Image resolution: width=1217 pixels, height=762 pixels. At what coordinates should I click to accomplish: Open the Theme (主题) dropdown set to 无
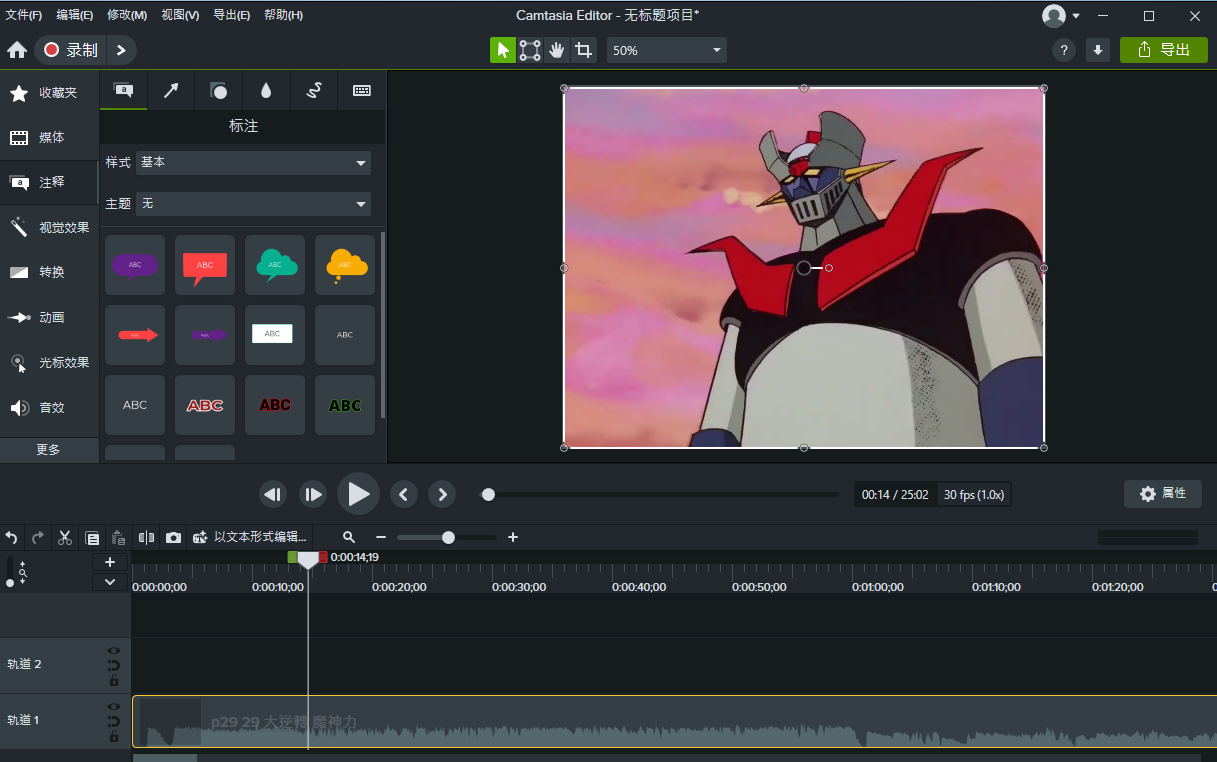coord(253,203)
